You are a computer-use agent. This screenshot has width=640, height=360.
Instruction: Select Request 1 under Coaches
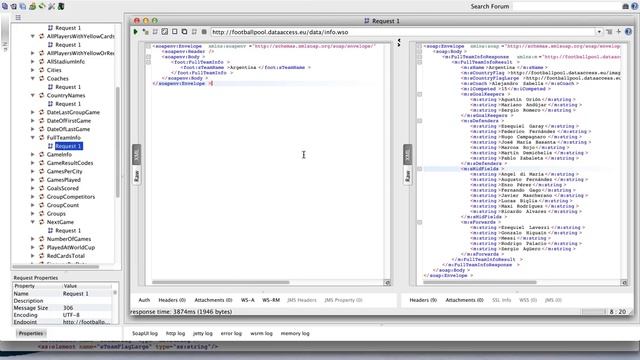(x=68, y=87)
